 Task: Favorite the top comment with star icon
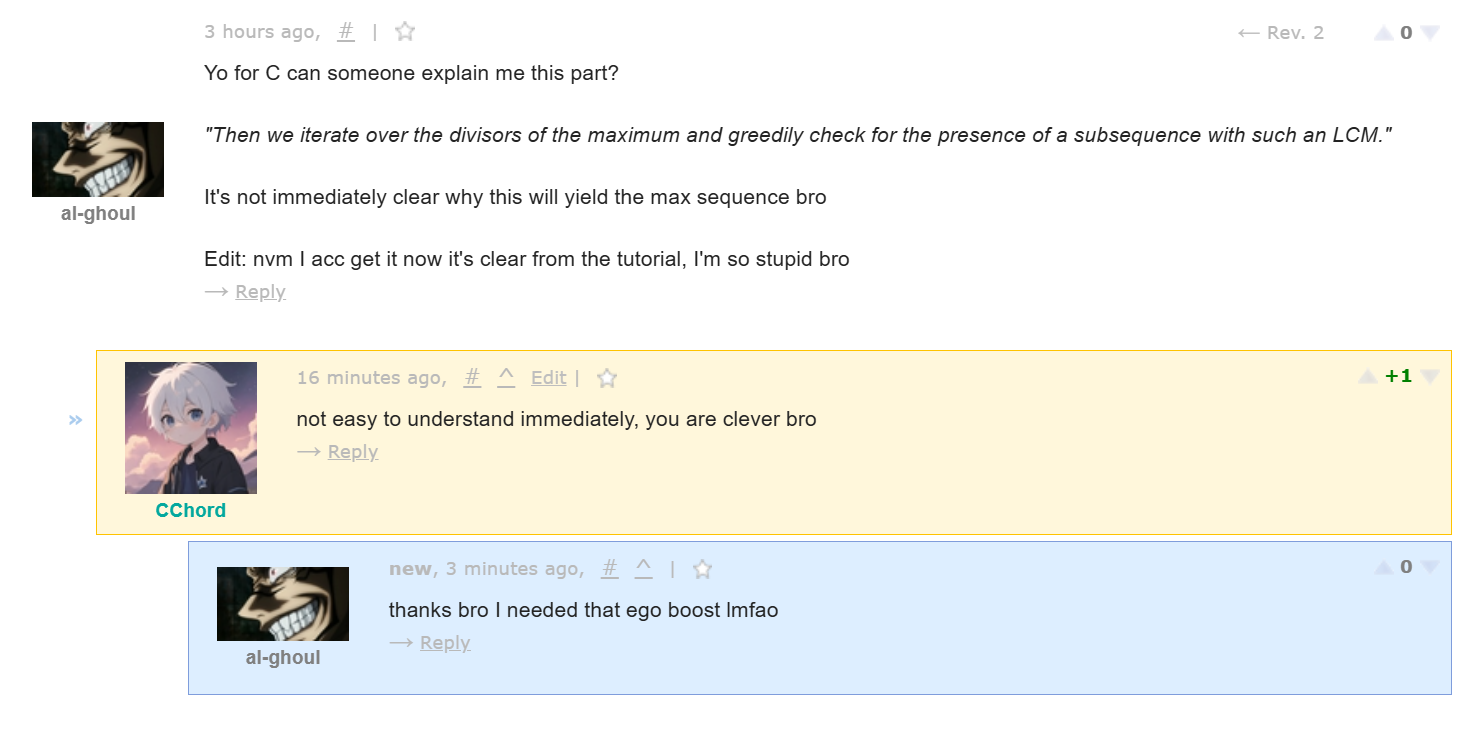tap(405, 32)
